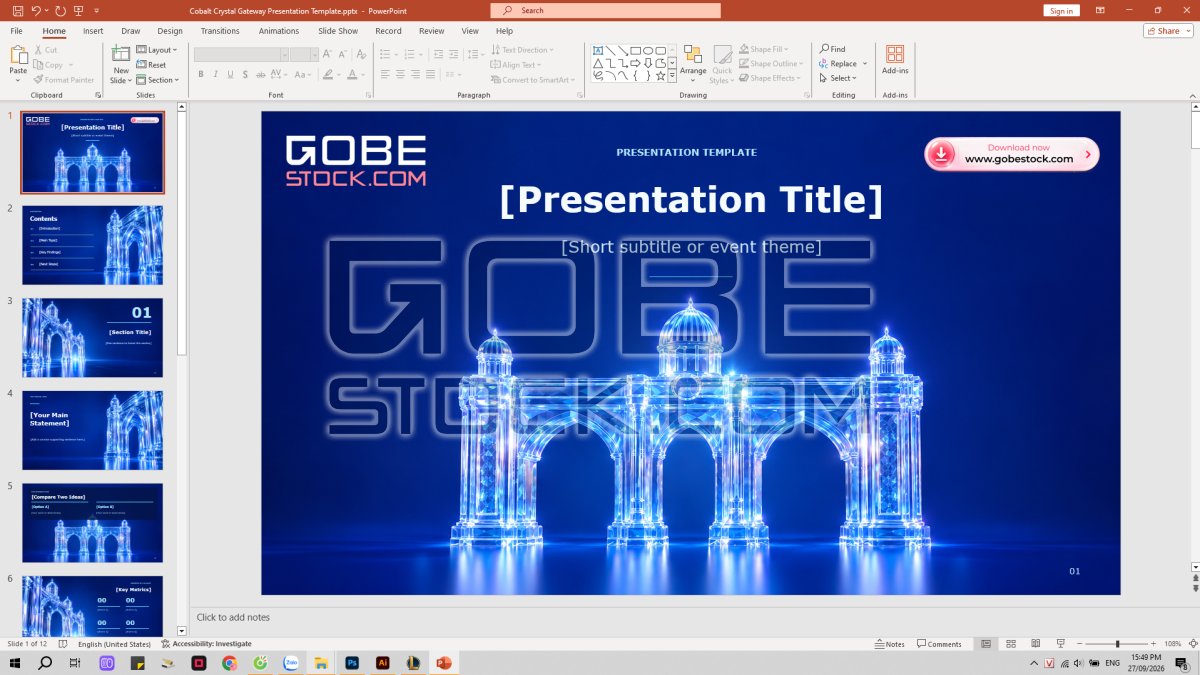The image size is (1200, 675).
Task: Click the Paste clipboard icon
Action: 18,55
